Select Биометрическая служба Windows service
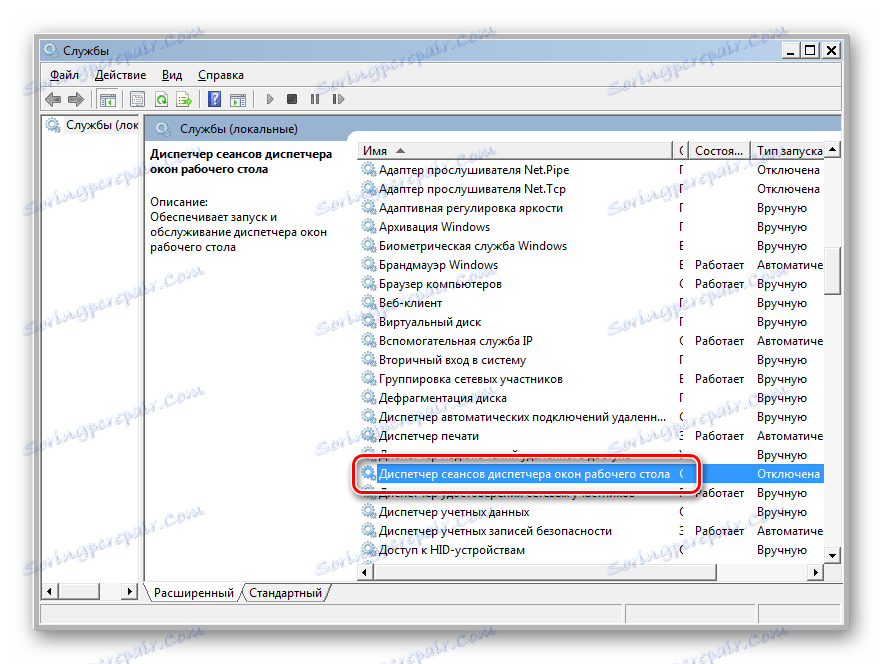 472,246
